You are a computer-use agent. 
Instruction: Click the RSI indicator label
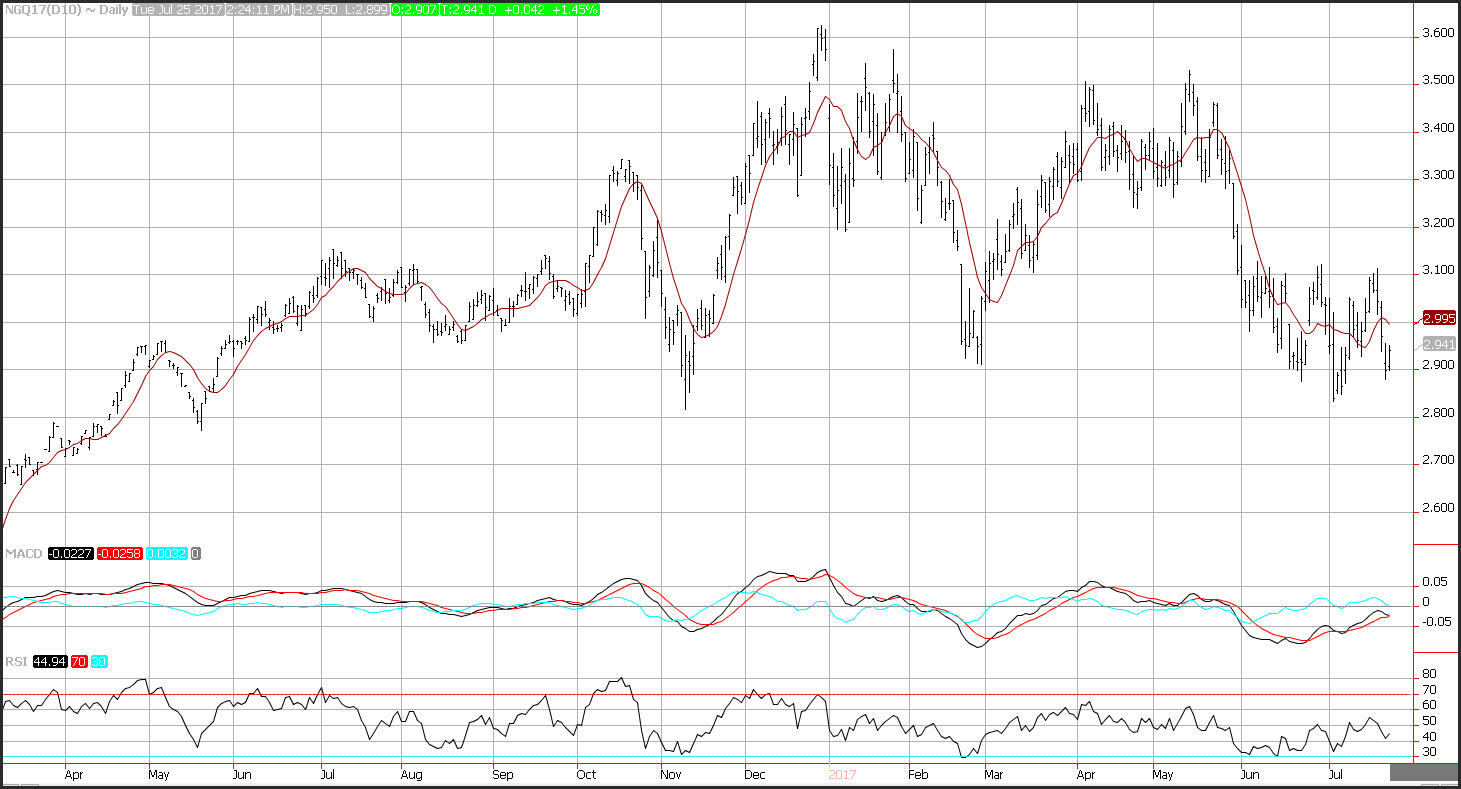coord(16,662)
